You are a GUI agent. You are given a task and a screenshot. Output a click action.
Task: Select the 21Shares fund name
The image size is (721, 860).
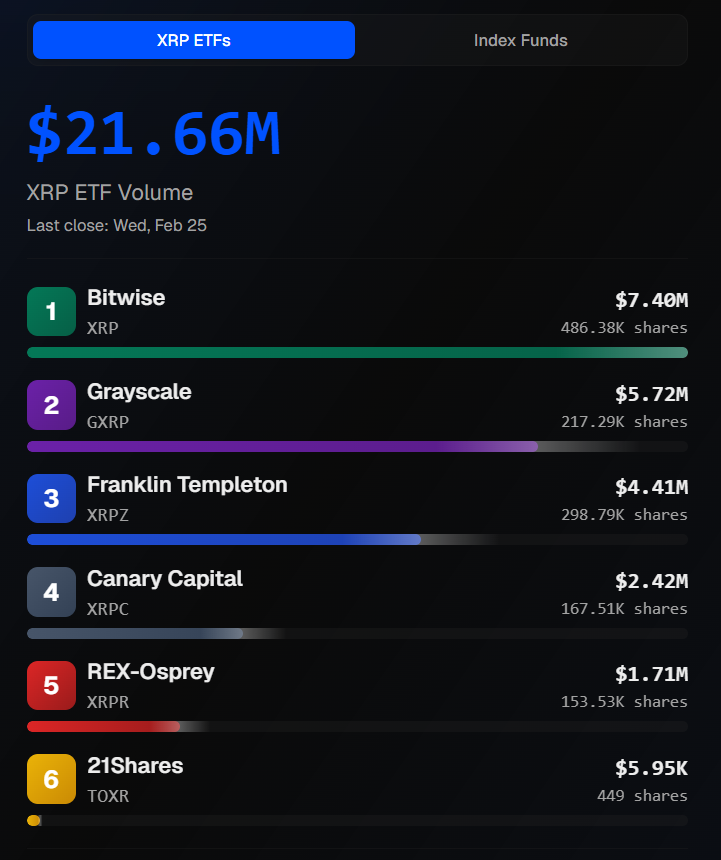click(x=135, y=766)
